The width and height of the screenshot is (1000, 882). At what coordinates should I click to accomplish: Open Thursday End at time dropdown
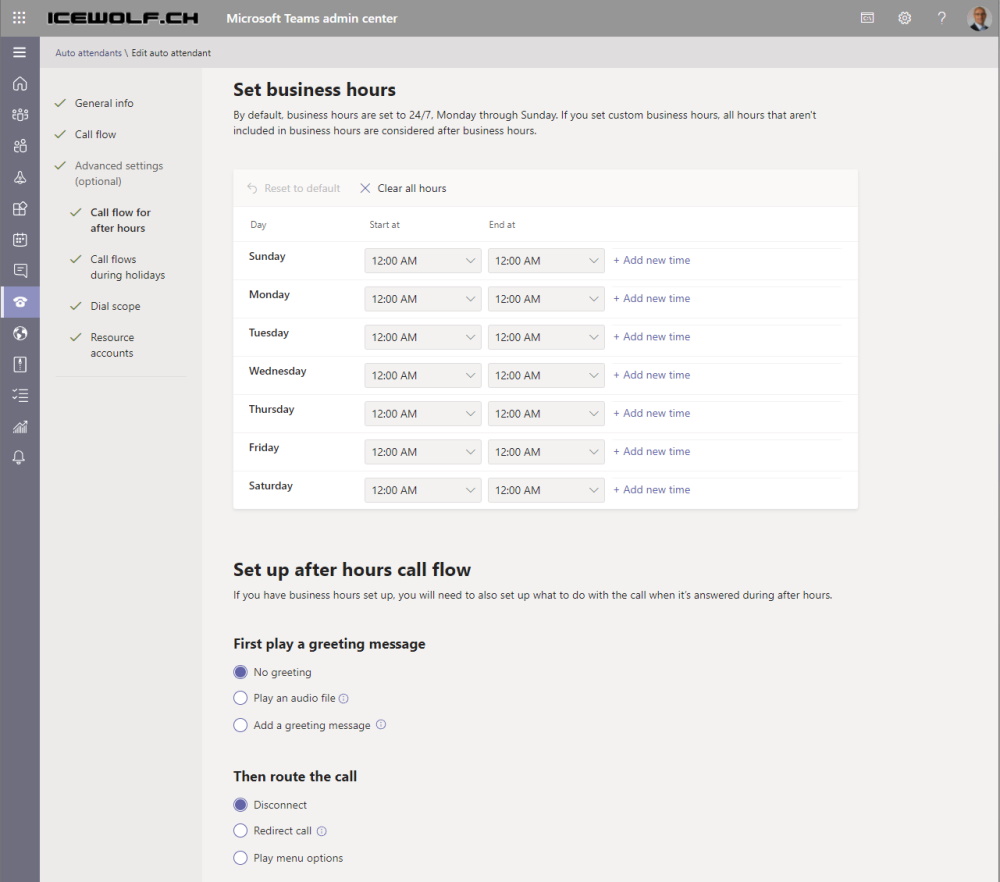tap(546, 414)
